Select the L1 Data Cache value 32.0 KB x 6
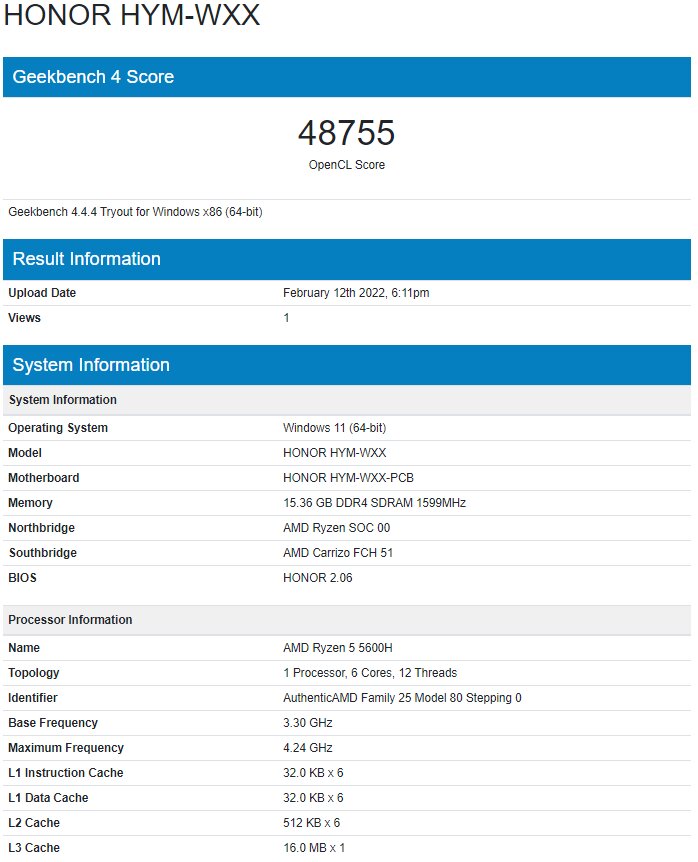 pos(313,798)
